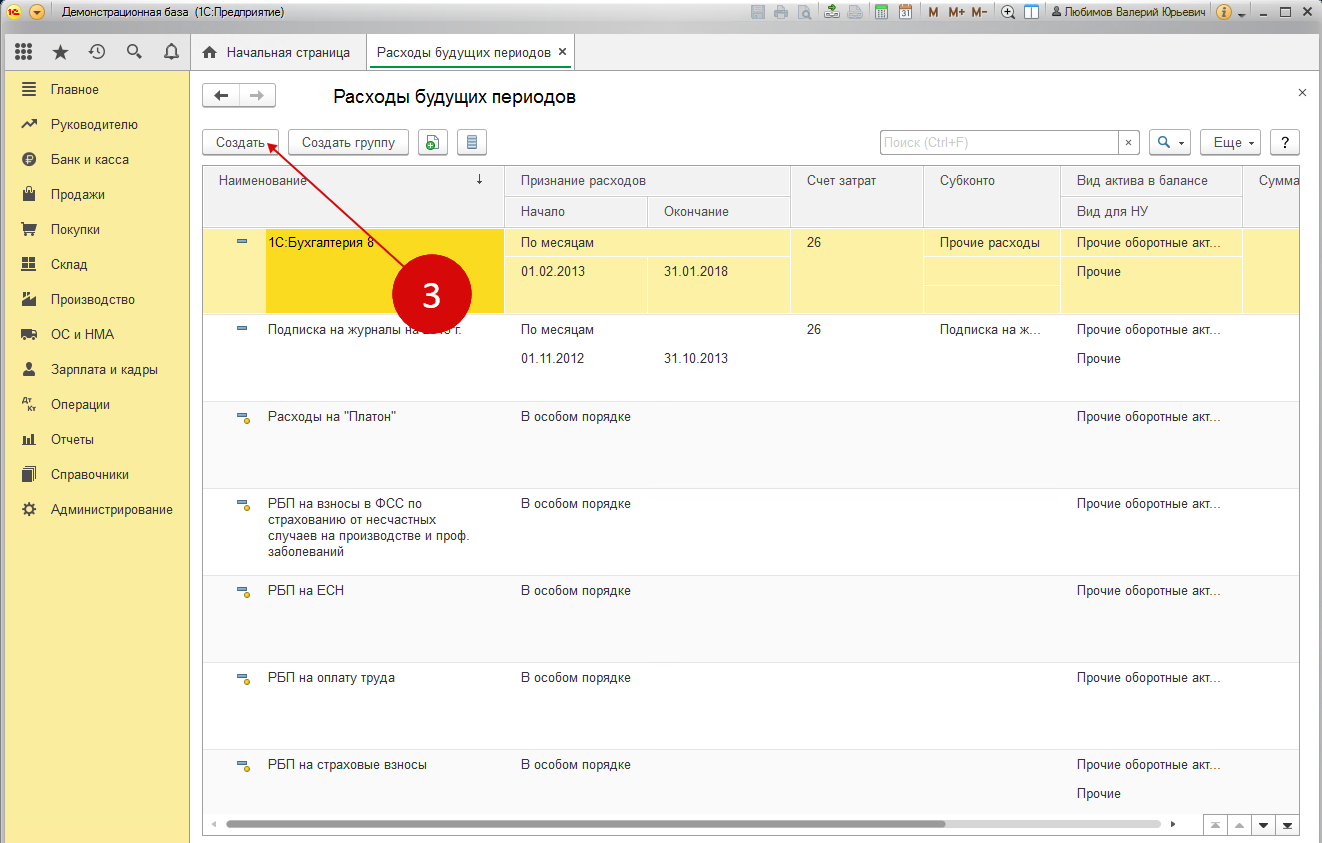Viewport: 1322px width, 843px height.
Task: Close the Расходы будущих периодов tab
Action: pyautogui.click(x=563, y=52)
